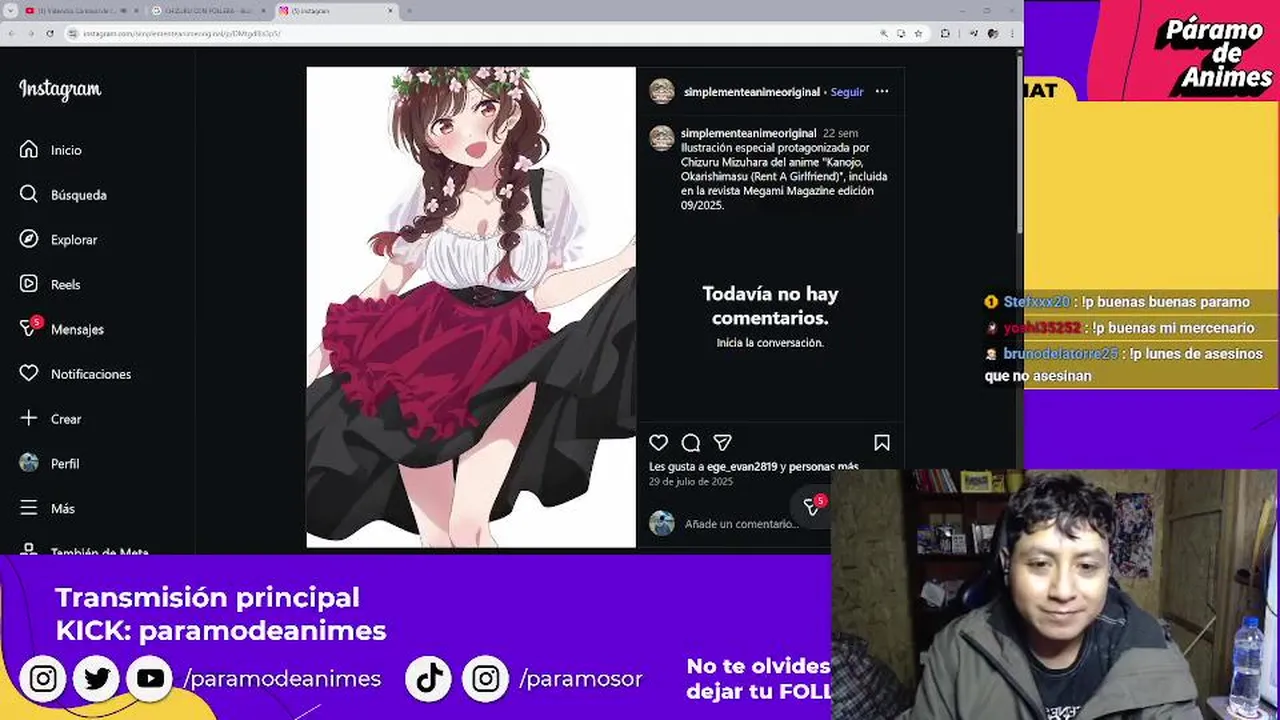Click 'Todavía no hay comentarios.' heading
Screen dimensions: 1280x720
click(770, 306)
